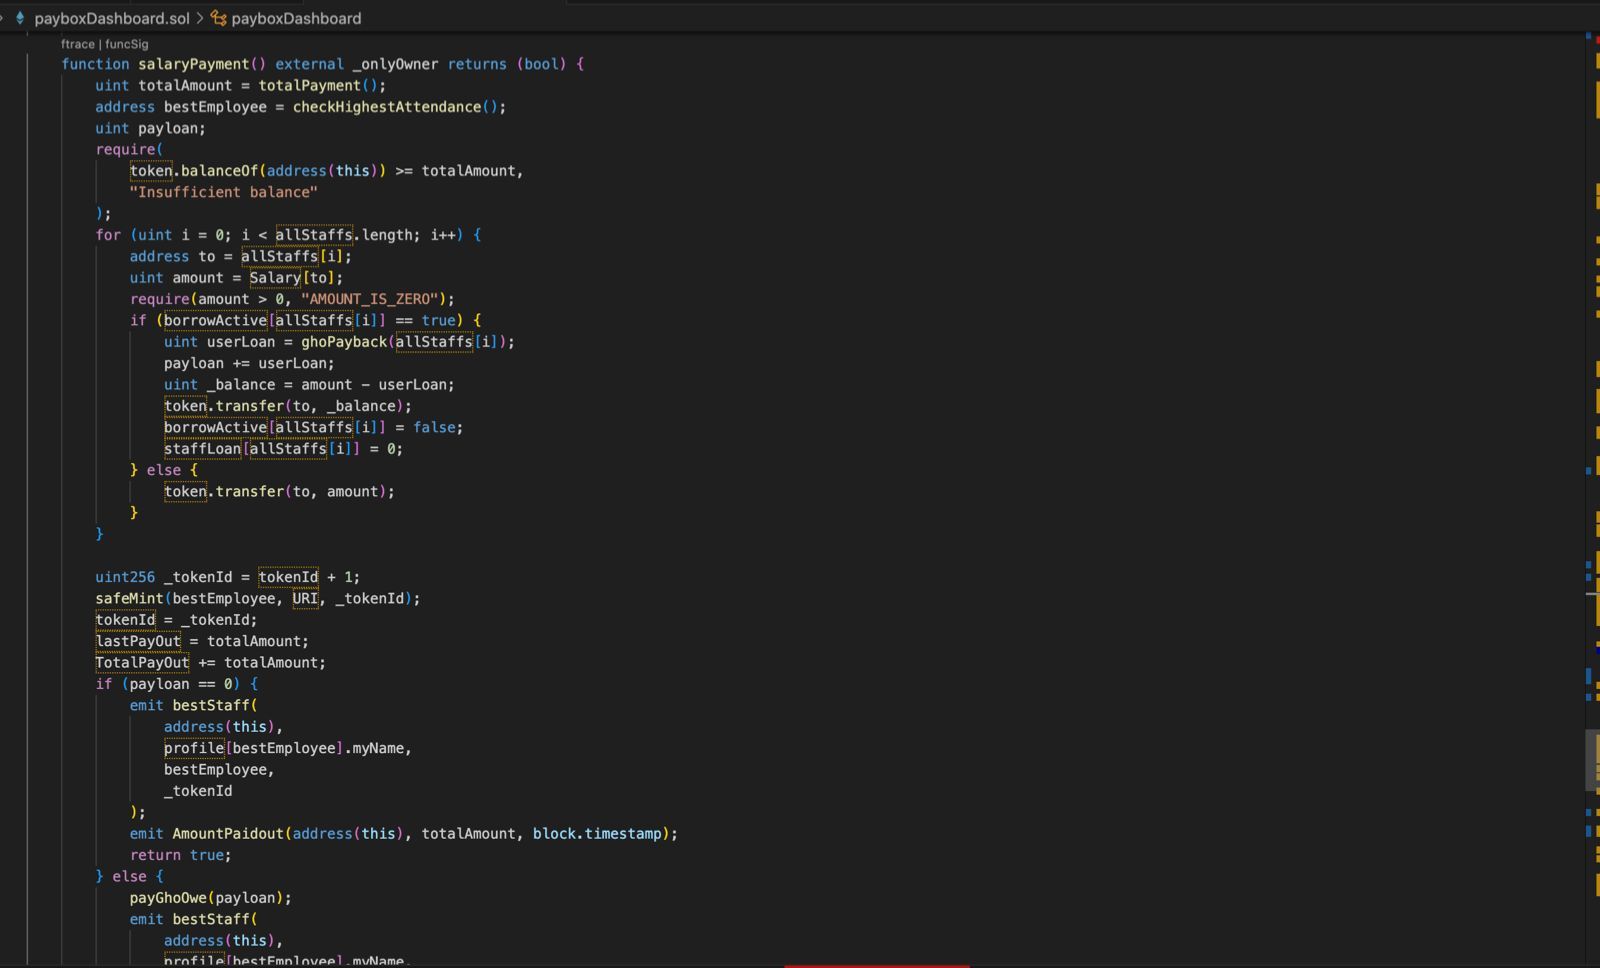Click the Salary[to] mapping access
This screenshot has height=968, width=1600.
tap(292, 278)
